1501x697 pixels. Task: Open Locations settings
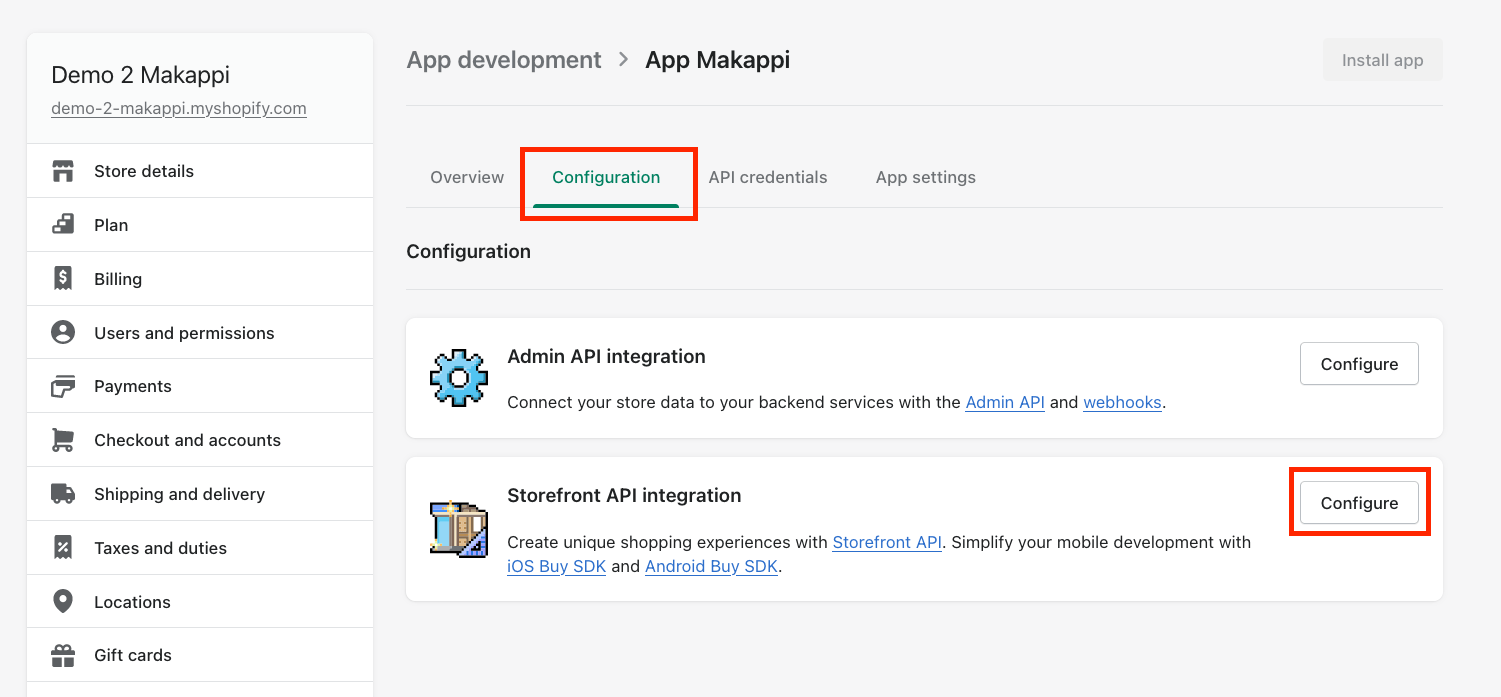tap(200, 602)
